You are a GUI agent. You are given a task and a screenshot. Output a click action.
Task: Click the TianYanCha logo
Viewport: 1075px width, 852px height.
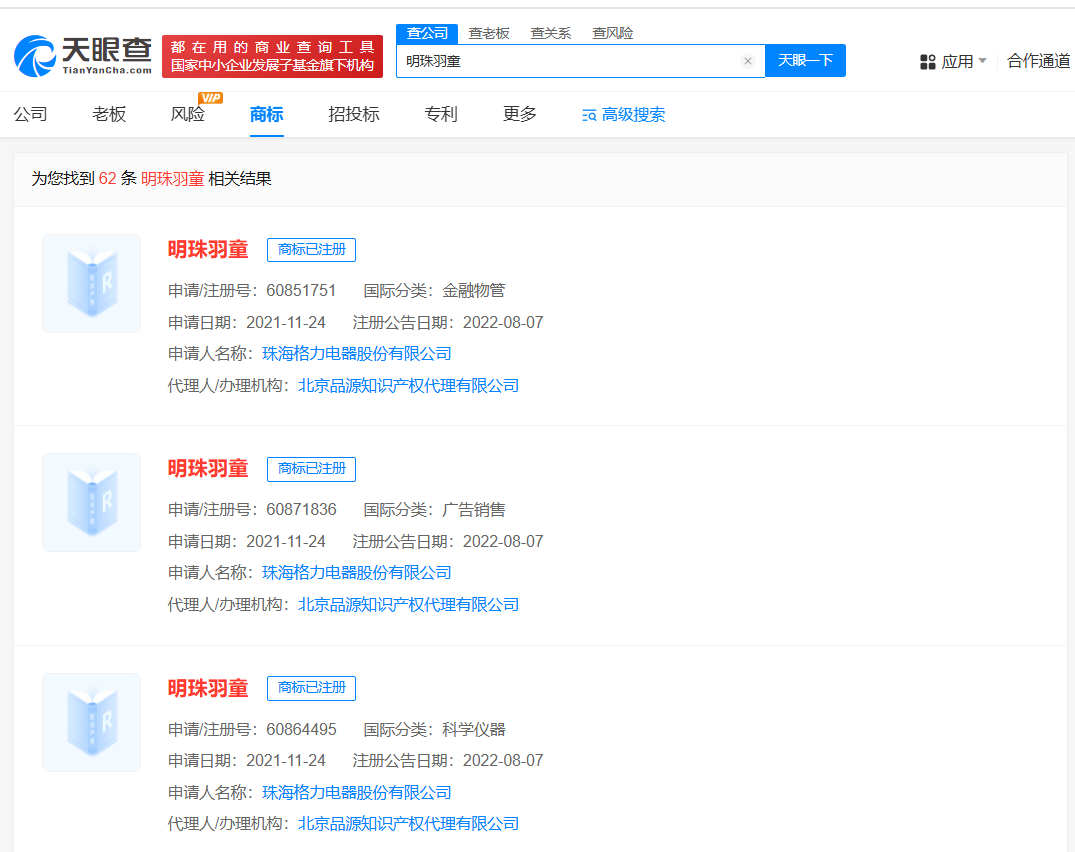83,56
